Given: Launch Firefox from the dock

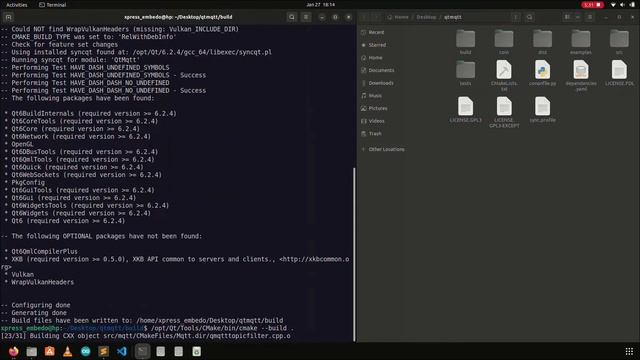Looking at the screenshot, I should [13, 351].
